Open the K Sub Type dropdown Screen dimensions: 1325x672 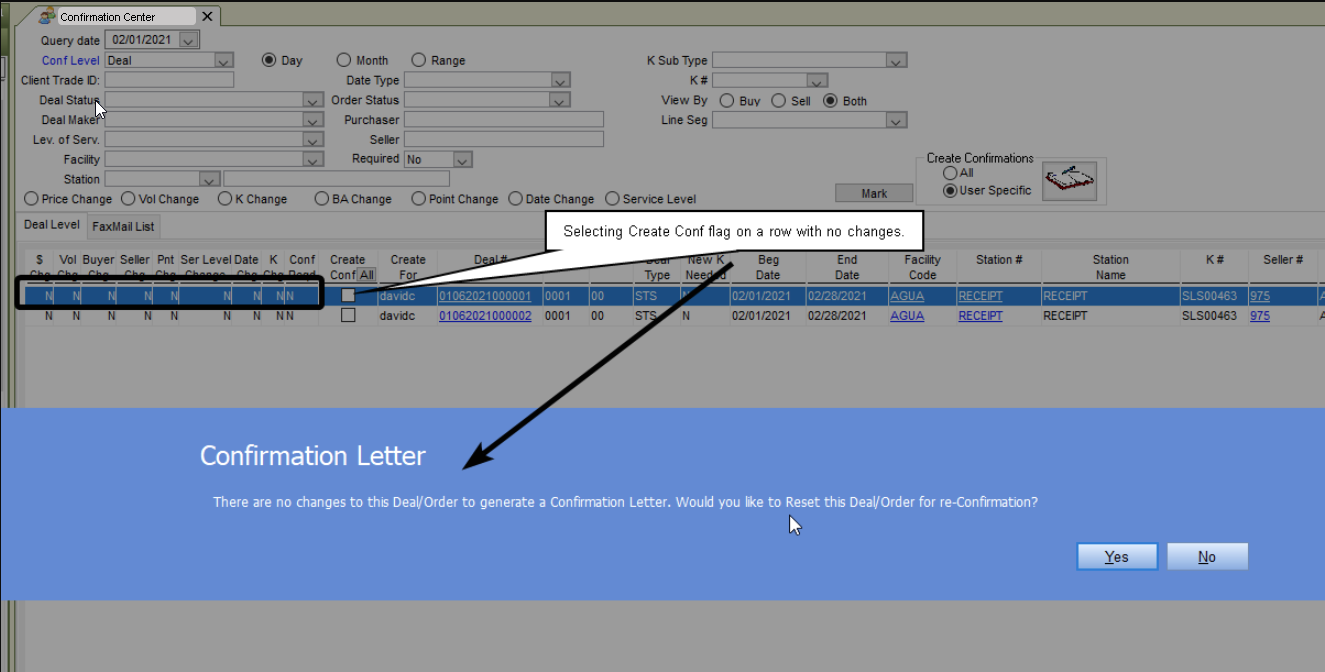[896, 61]
